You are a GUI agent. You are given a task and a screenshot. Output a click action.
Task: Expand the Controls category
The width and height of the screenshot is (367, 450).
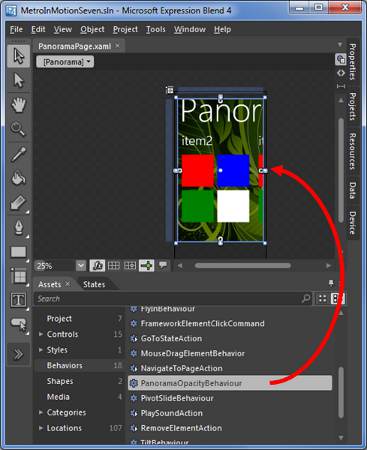tap(41, 334)
